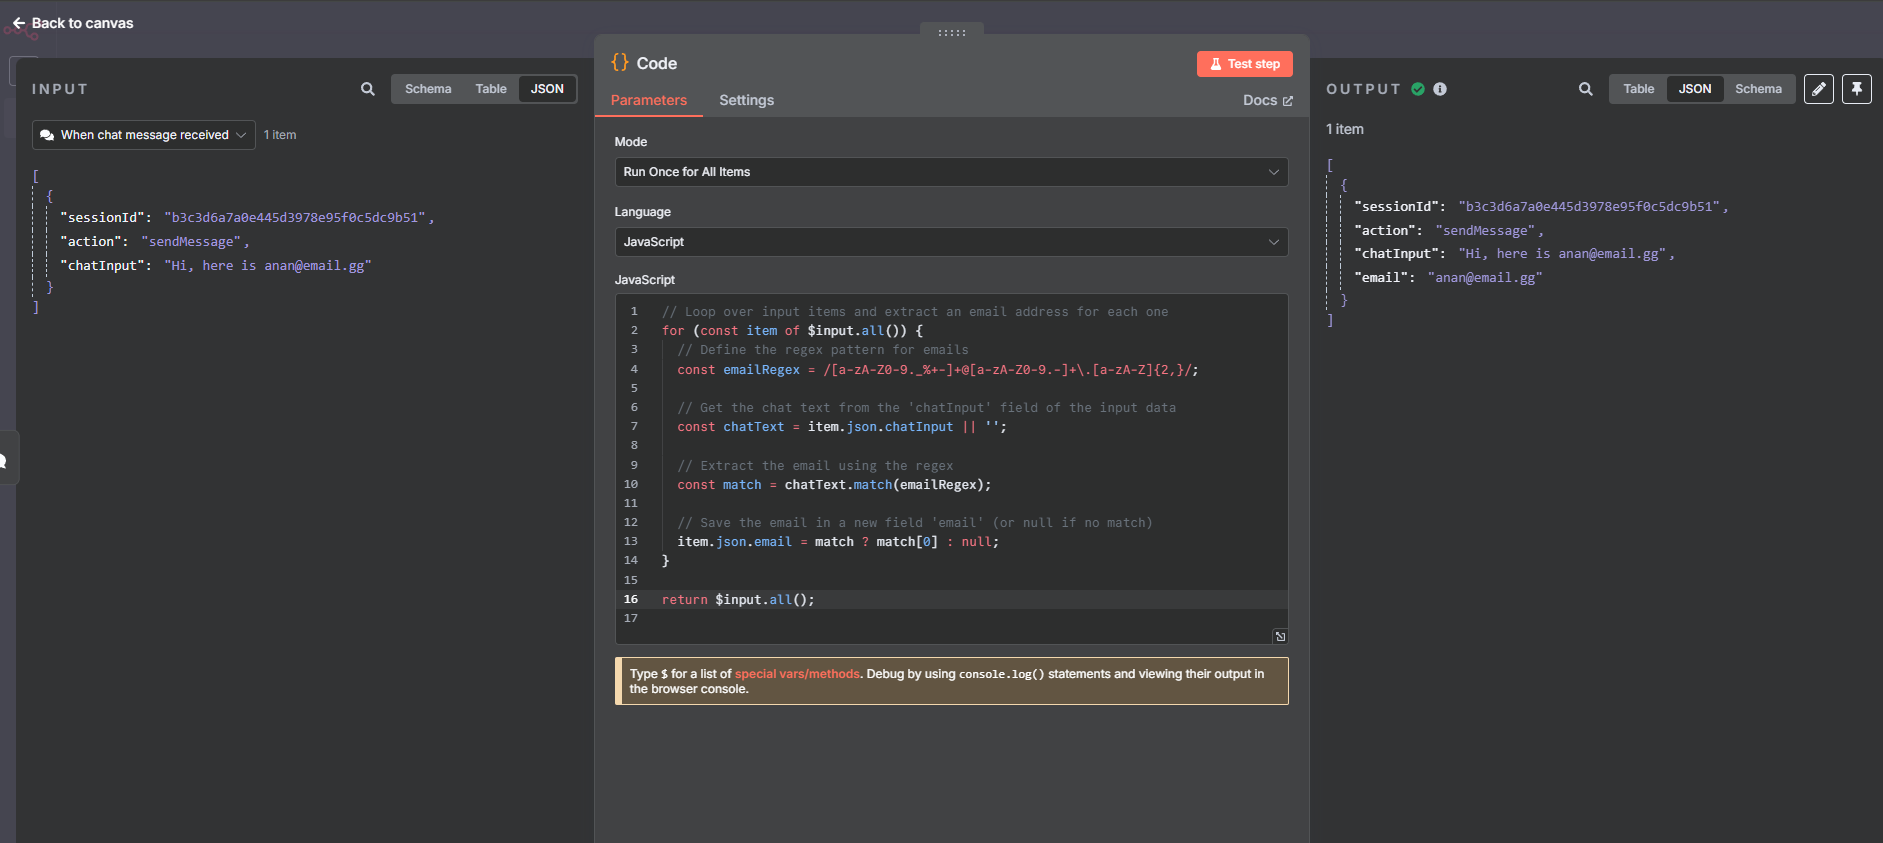Click the chat icon on the left edge

(5, 461)
